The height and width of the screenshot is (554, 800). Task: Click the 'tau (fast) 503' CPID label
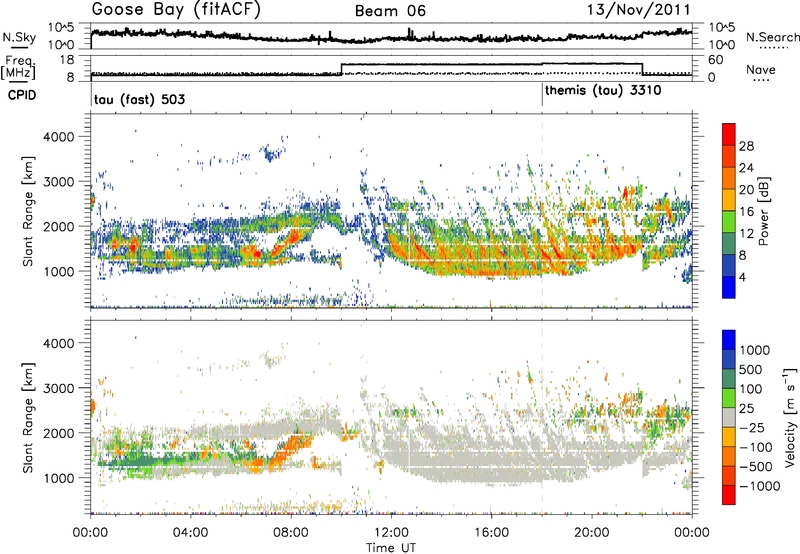[139, 99]
